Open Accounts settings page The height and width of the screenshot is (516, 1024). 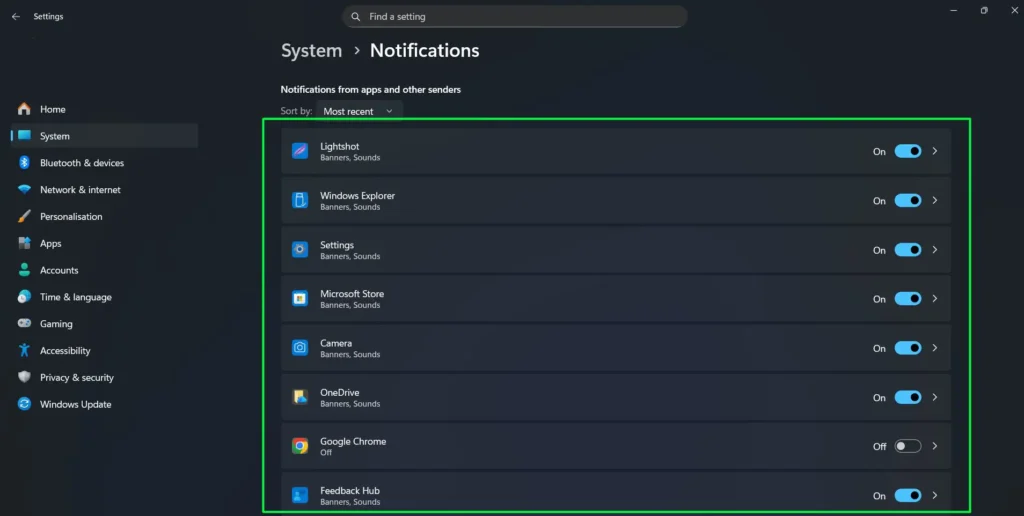click(104, 270)
